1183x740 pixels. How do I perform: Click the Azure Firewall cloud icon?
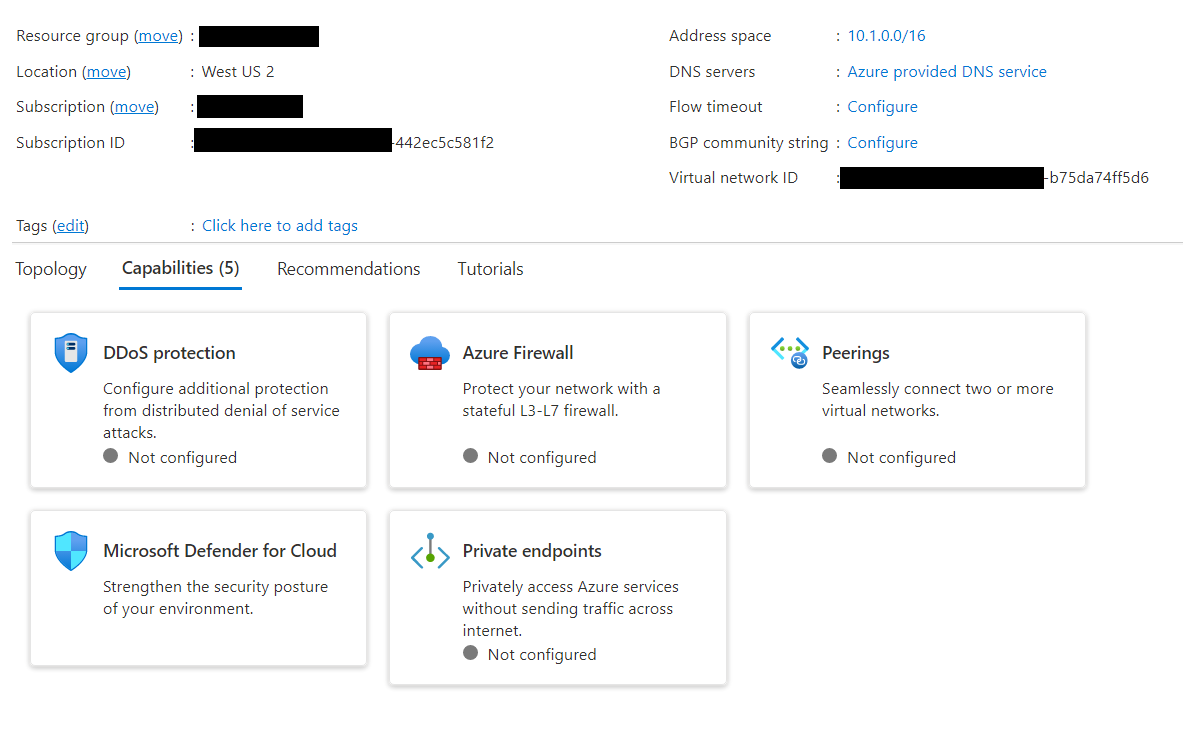point(430,353)
